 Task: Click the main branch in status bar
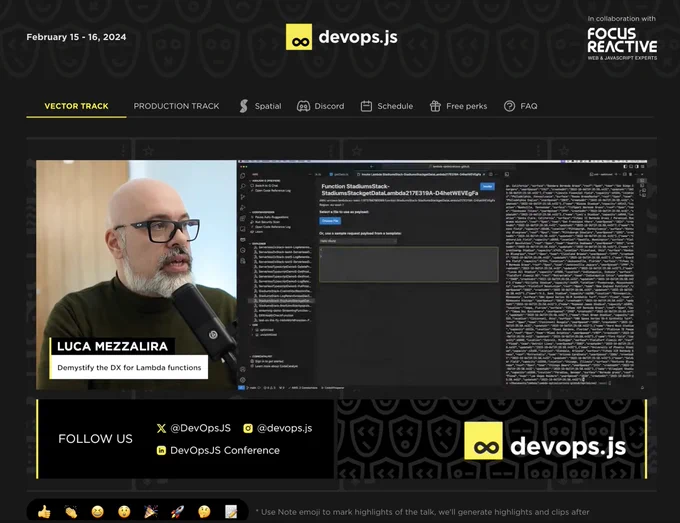252,388
